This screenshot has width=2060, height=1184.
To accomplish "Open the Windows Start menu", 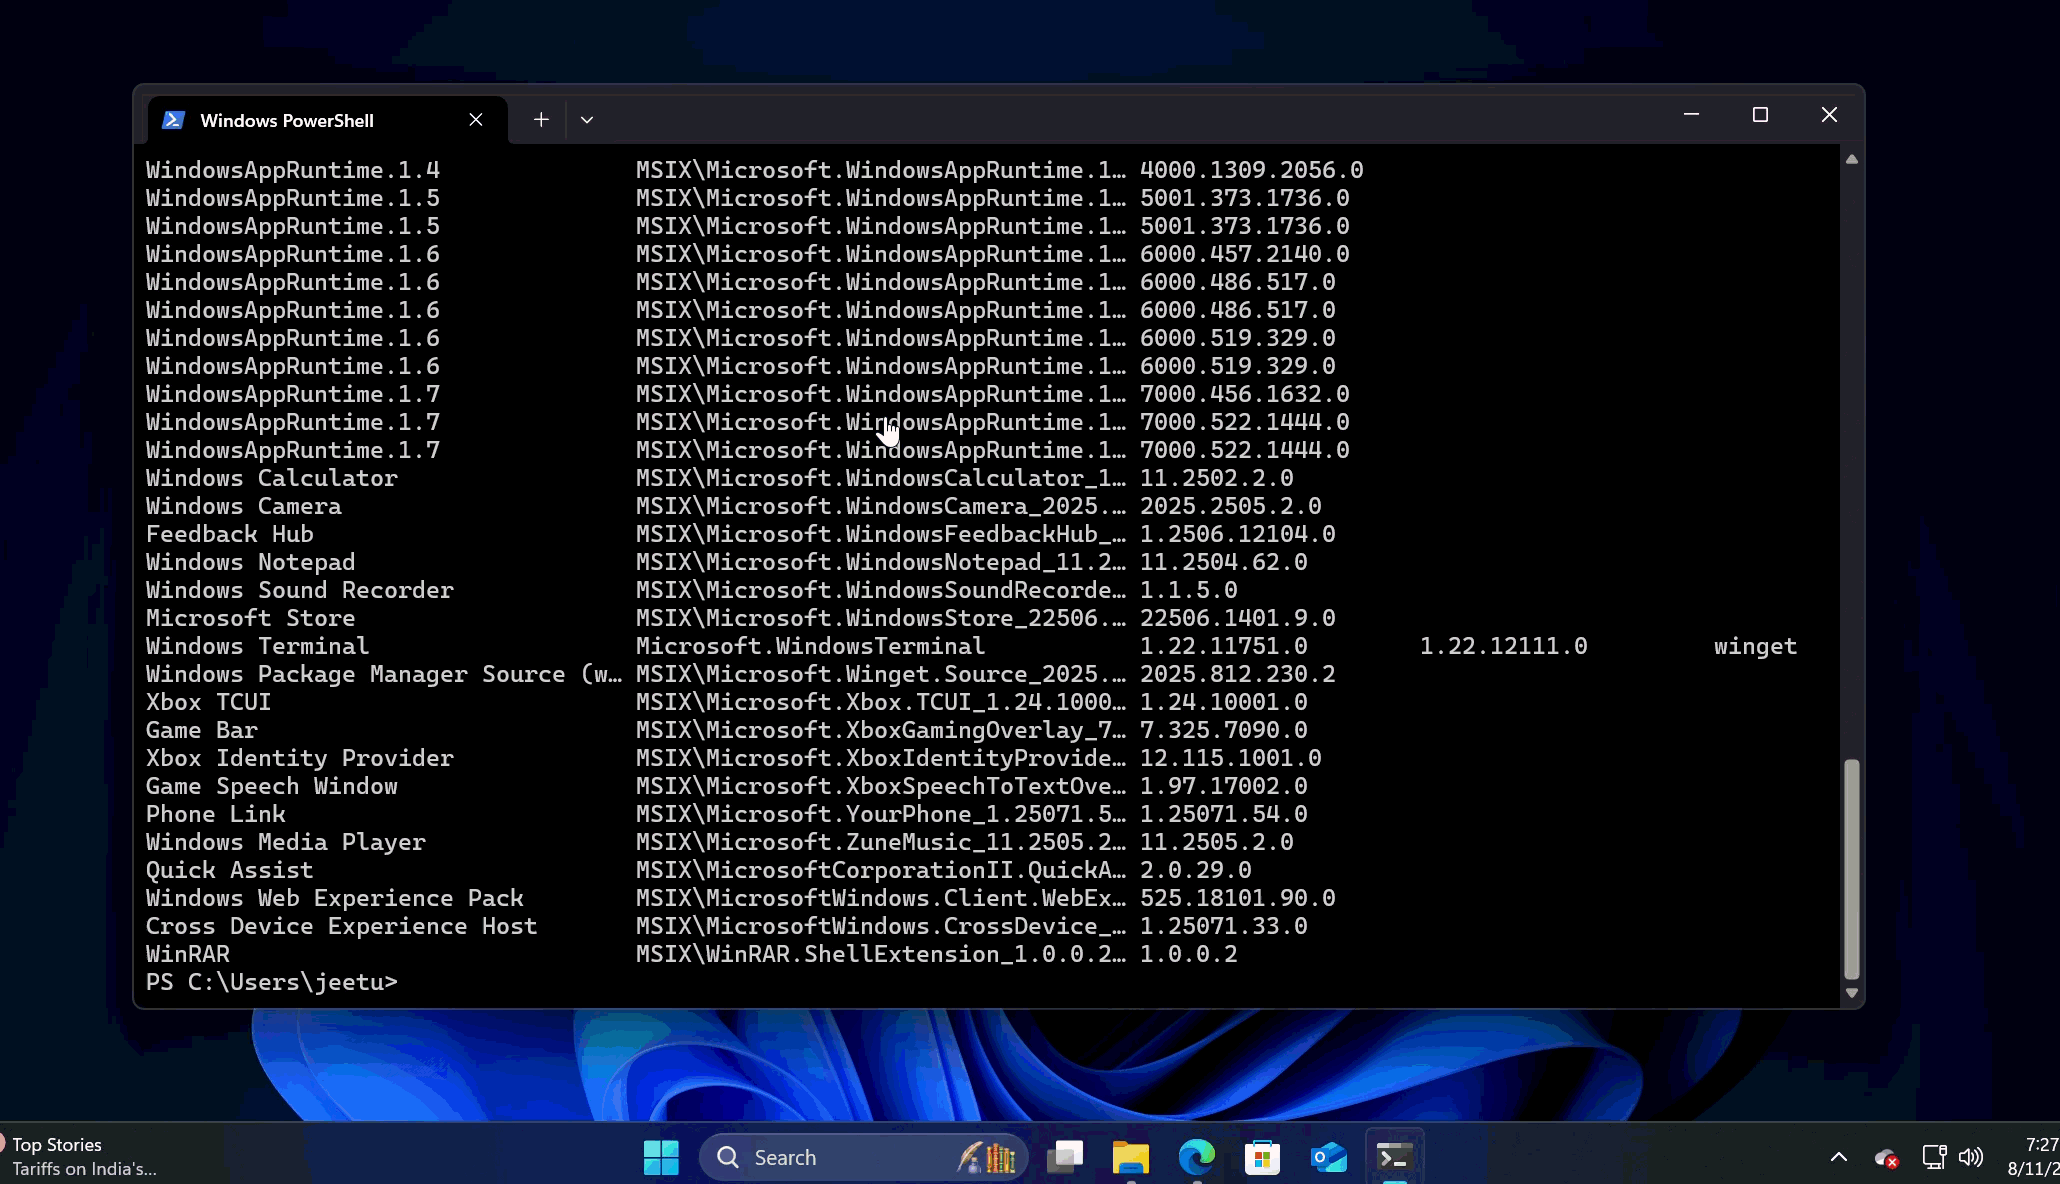I will pos(661,1157).
